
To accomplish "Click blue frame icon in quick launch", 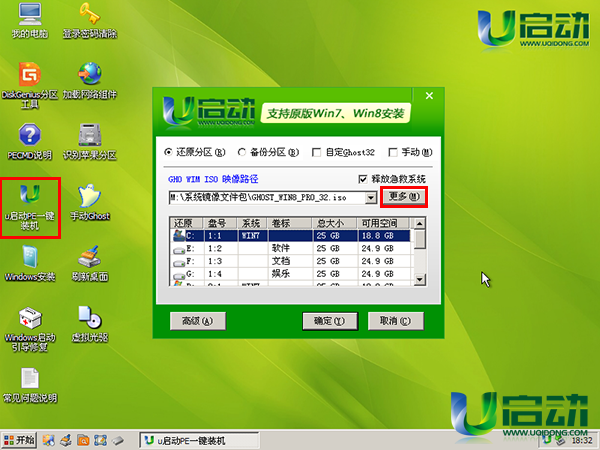I will [100, 440].
